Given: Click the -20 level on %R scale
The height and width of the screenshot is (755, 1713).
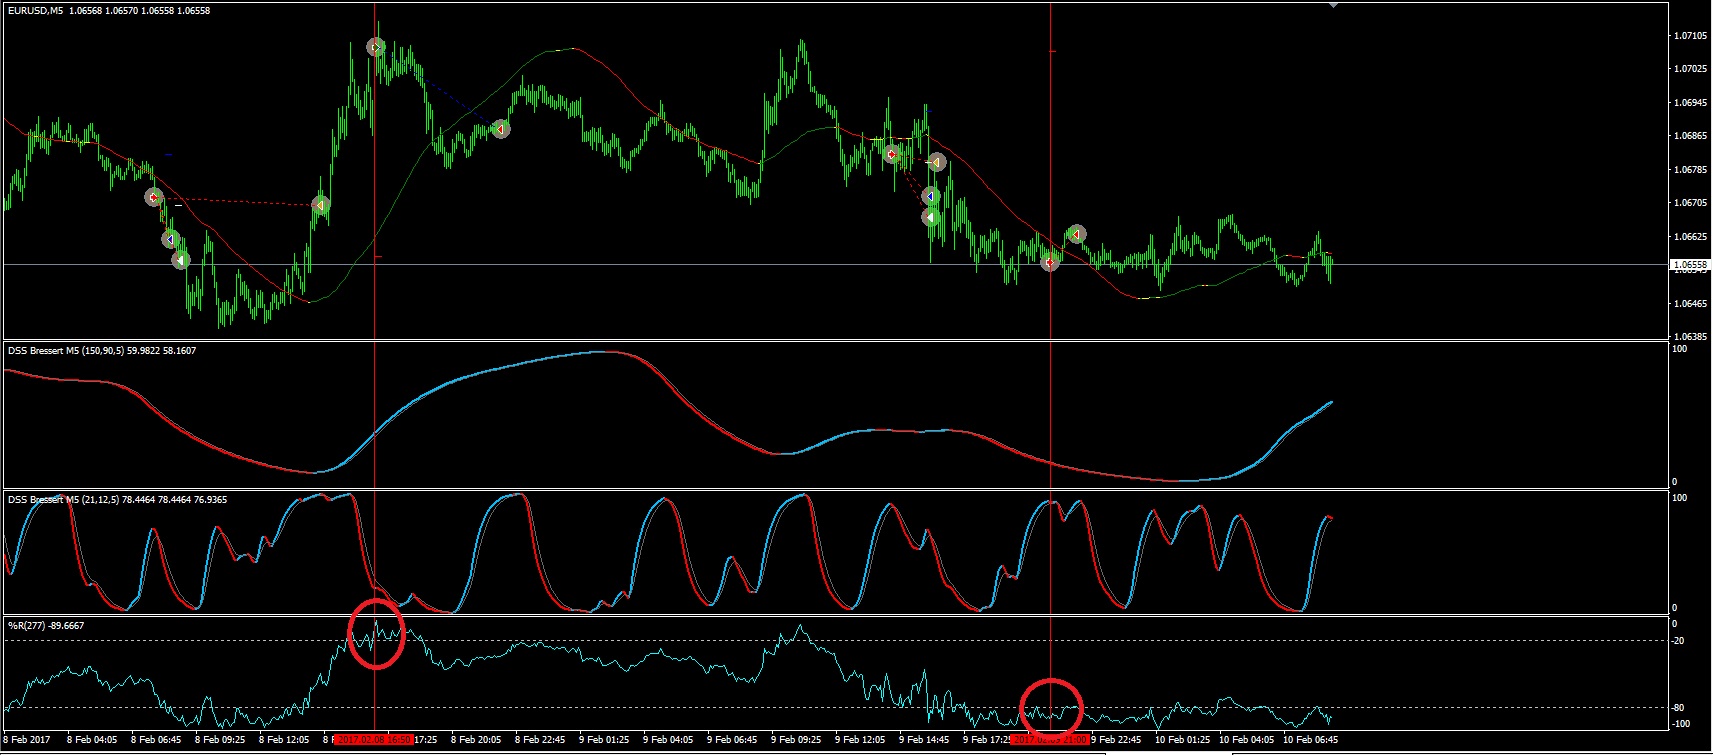Looking at the screenshot, I should click(x=1679, y=641).
